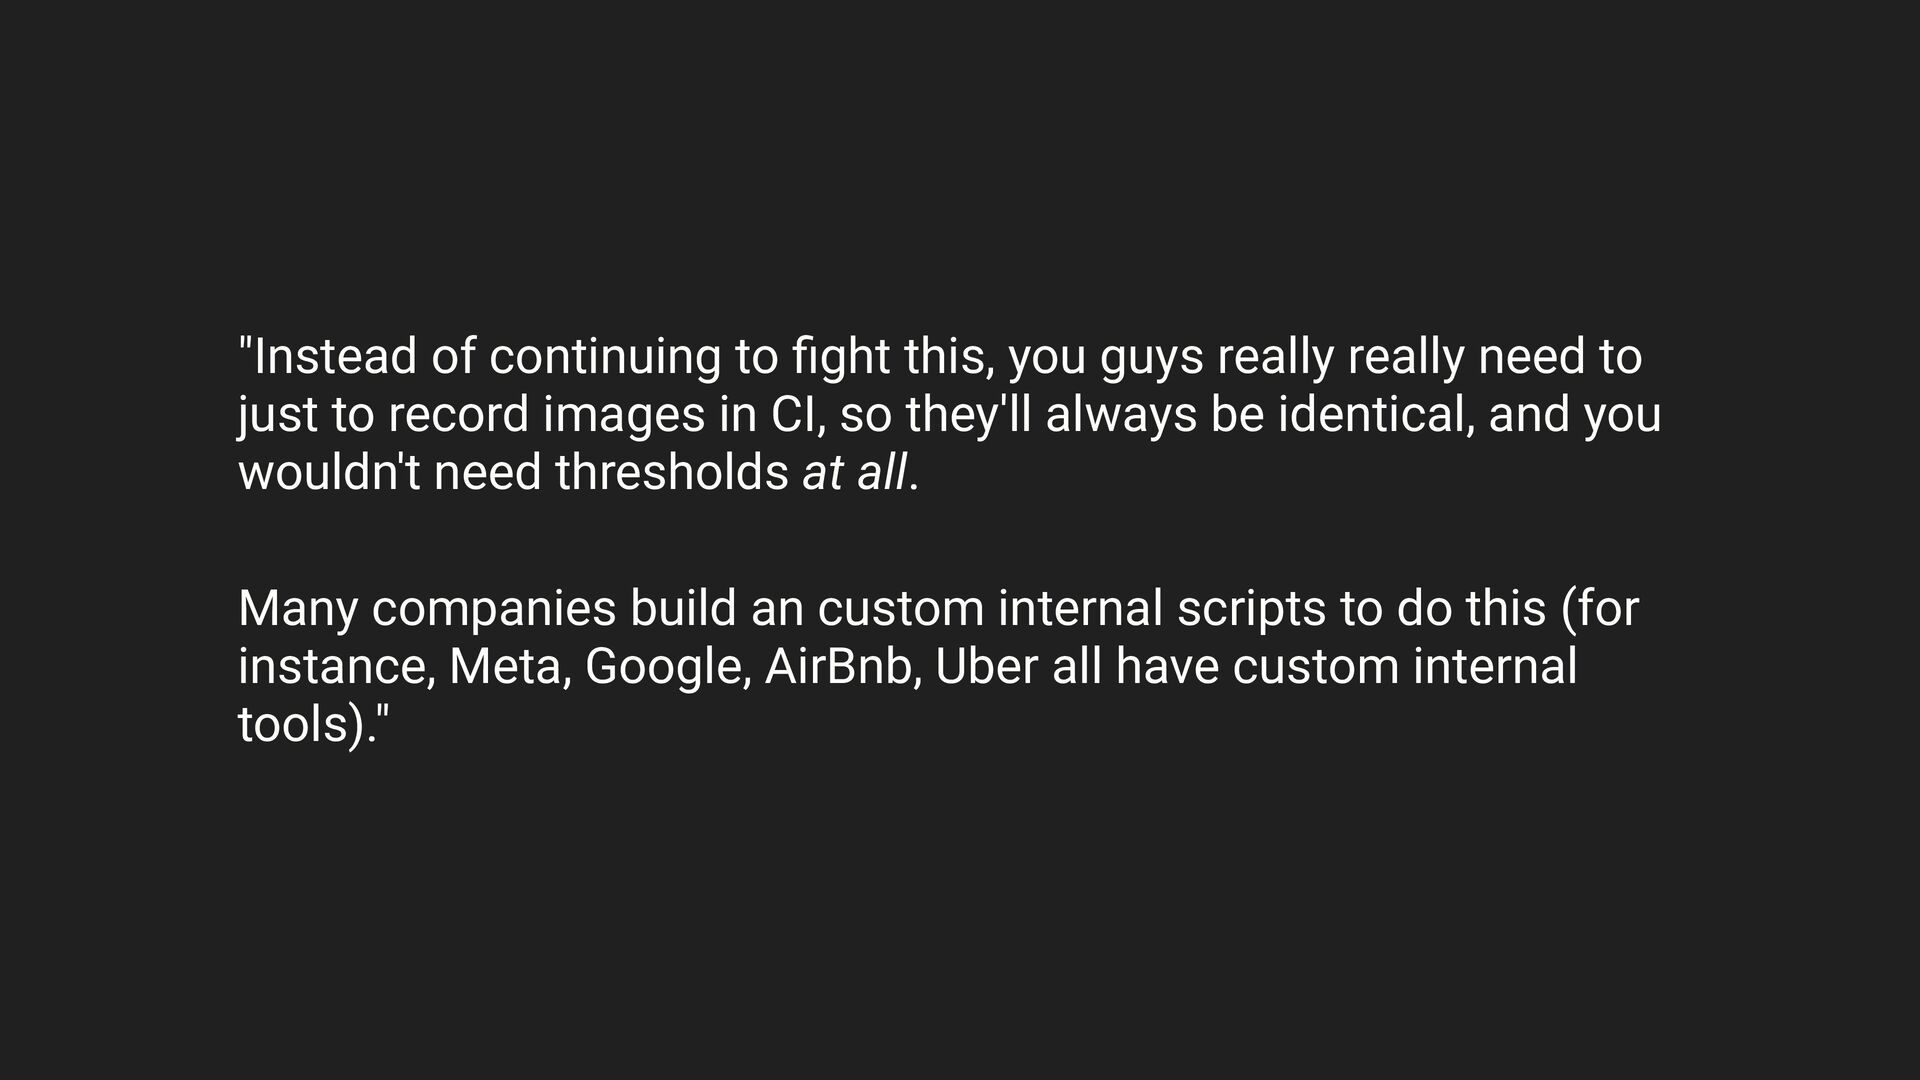Click the company name "Meta"

point(508,668)
